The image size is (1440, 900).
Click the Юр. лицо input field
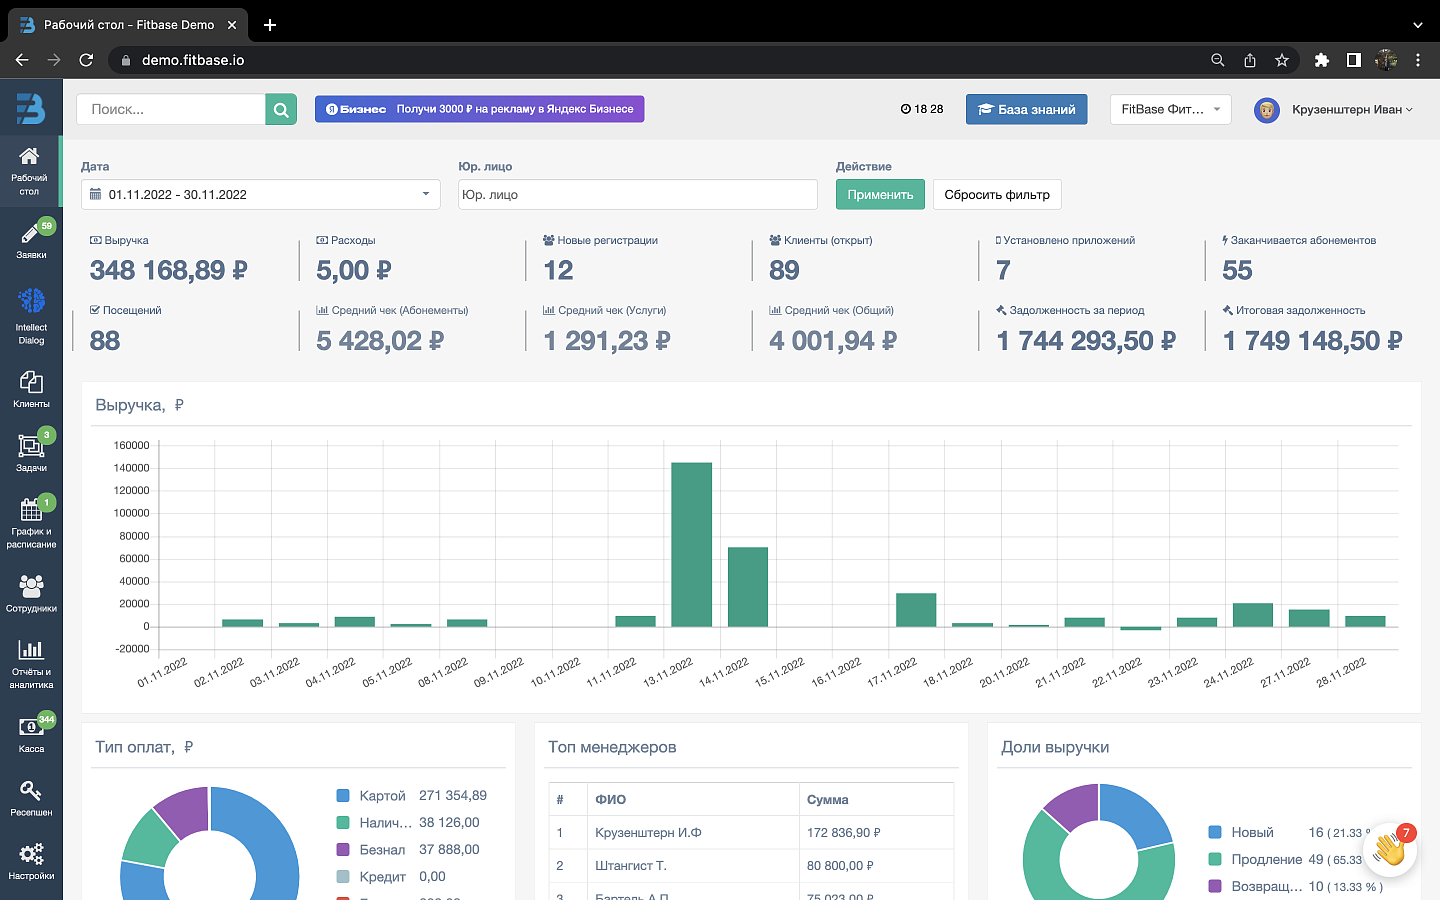click(x=638, y=194)
